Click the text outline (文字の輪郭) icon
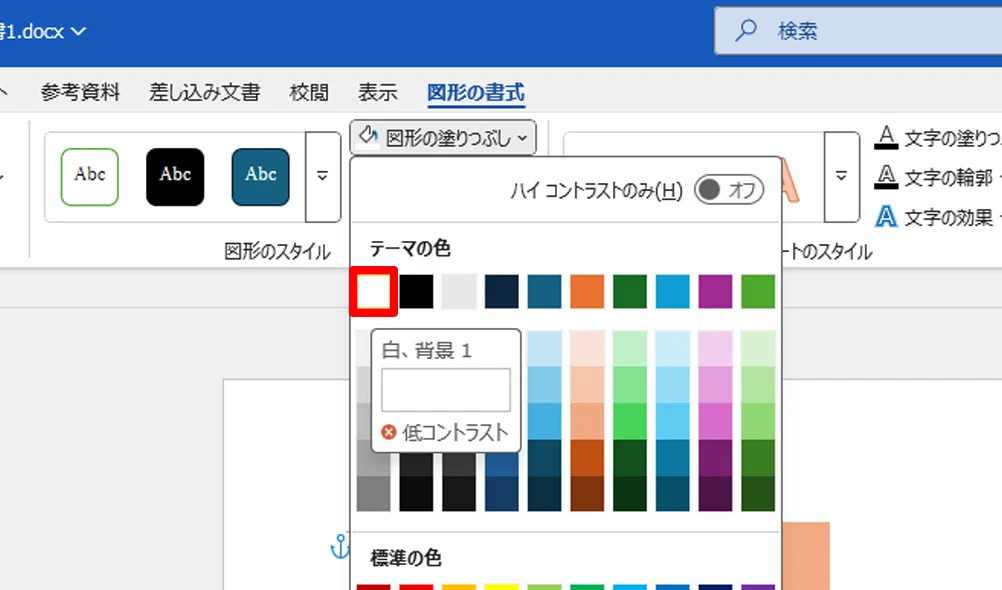 point(886,176)
